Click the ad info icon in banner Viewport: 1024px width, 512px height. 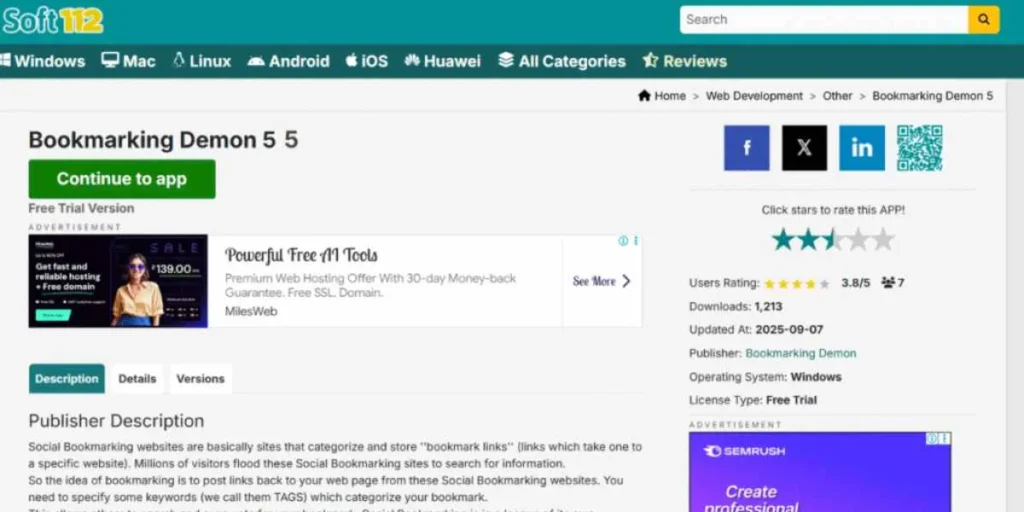tap(623, 241)
